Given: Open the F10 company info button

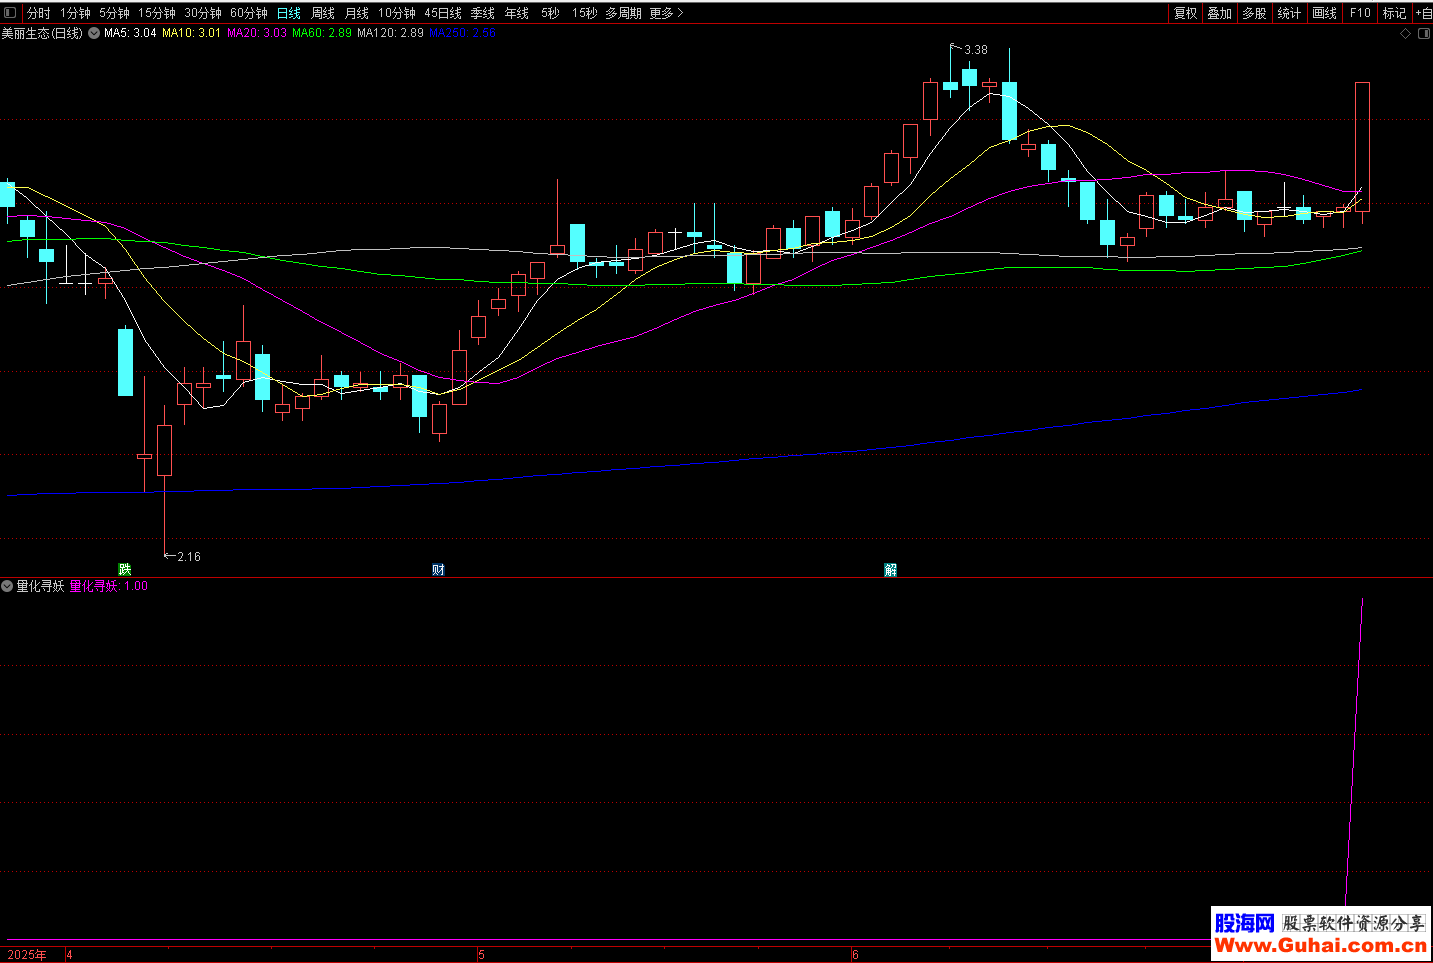Looking at the screenshot, I should [x=1360, y=13].
